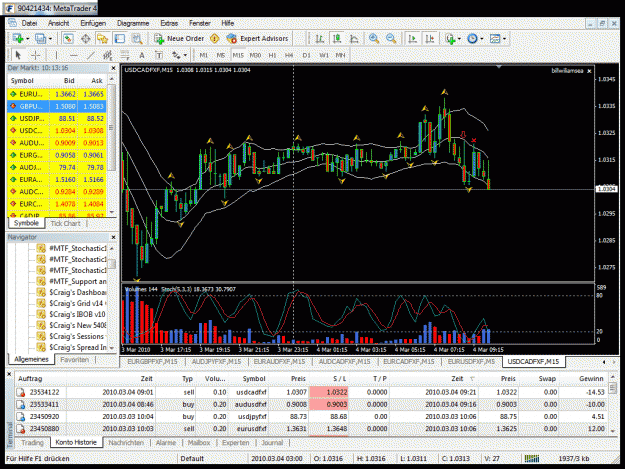The height and width of the screenshot is (469, 625).
Task: Open MetaEditor from the toolbar
Action: click(214, 39)
